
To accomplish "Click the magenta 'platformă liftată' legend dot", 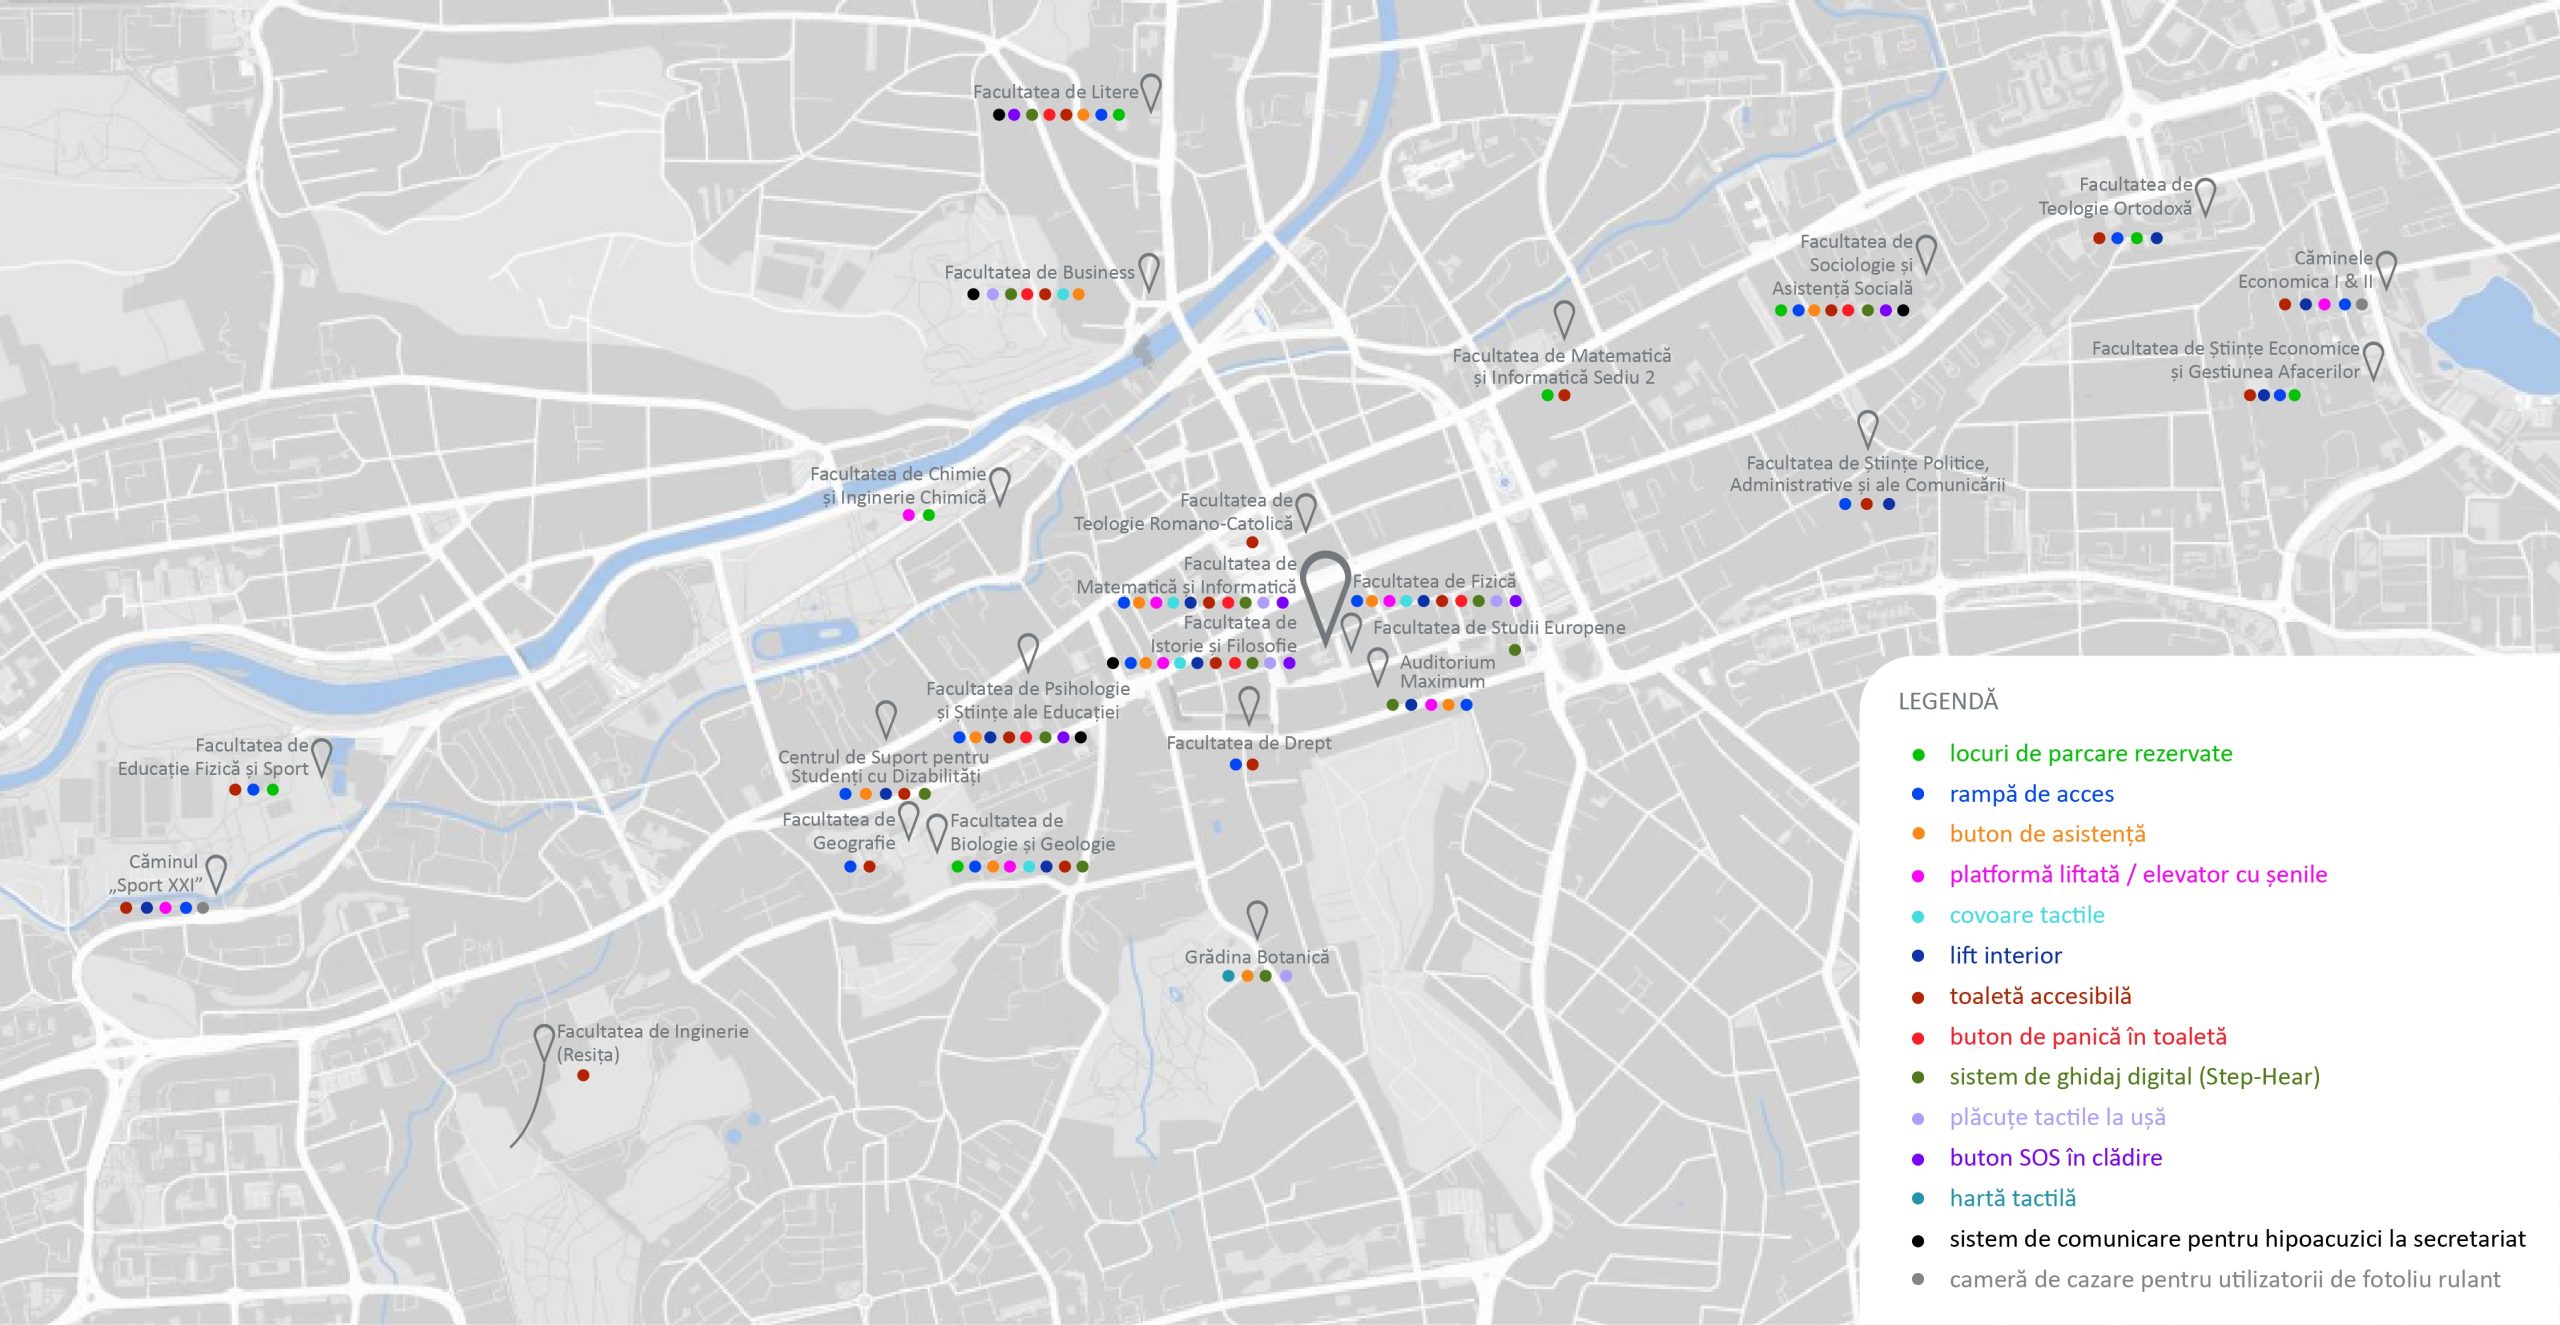I will click(x=1918, y=876).
